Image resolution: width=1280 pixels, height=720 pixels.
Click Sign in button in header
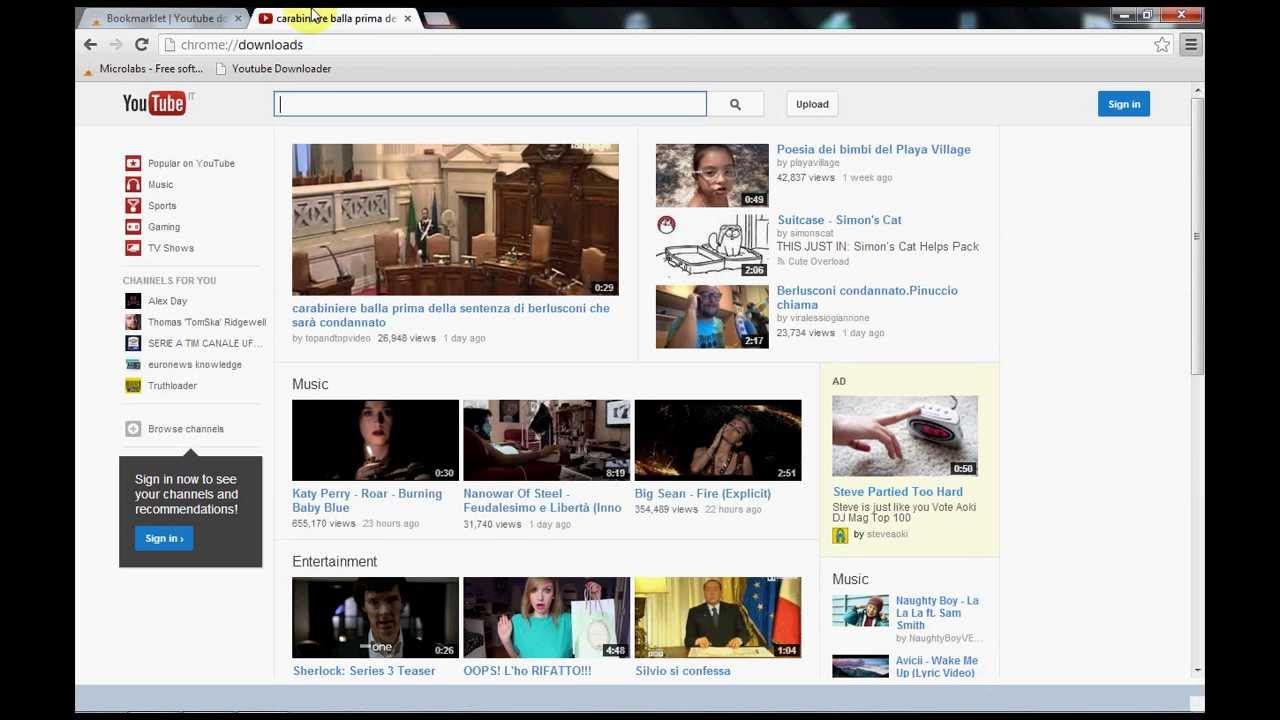(1124, 104)
